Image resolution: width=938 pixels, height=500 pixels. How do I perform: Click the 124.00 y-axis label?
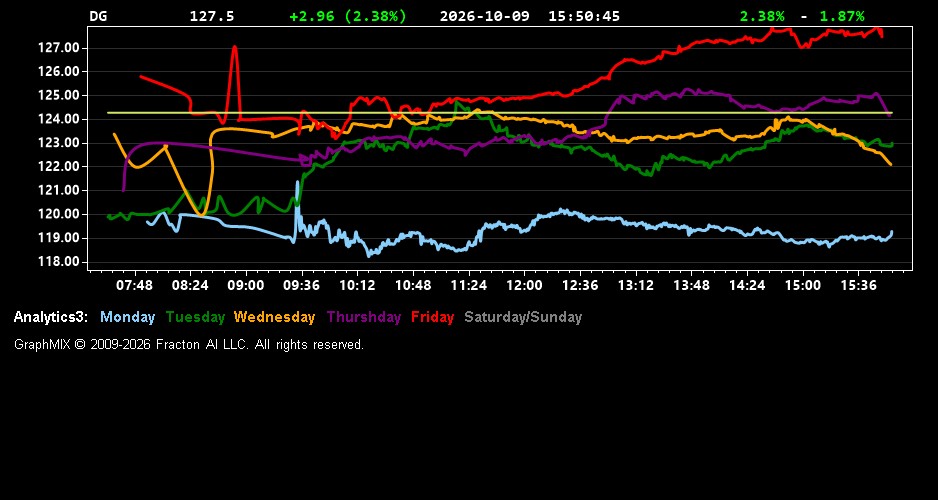58,119
